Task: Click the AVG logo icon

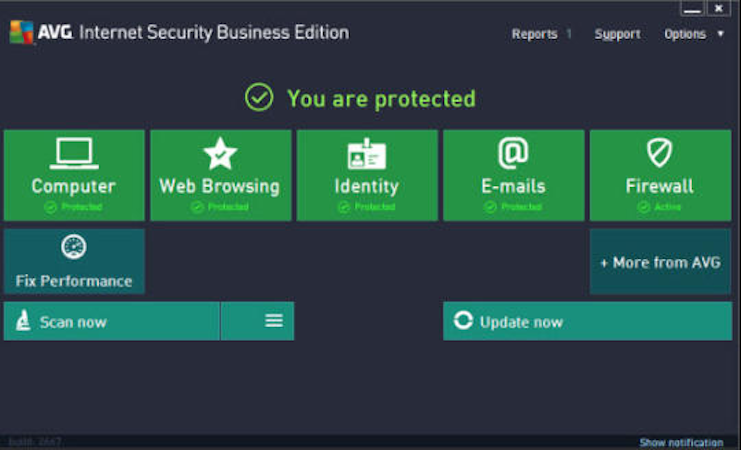Action: pos(22,32)
